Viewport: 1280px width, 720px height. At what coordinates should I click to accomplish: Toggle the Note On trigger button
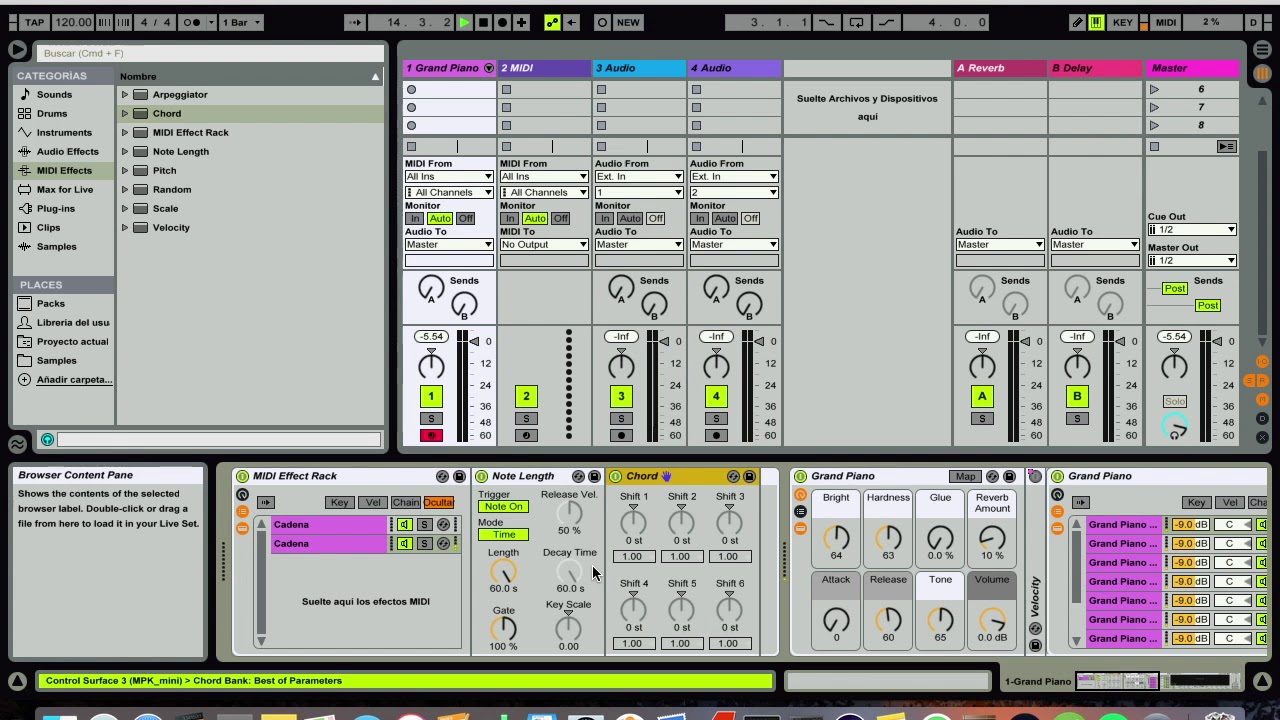click(503, 507)
